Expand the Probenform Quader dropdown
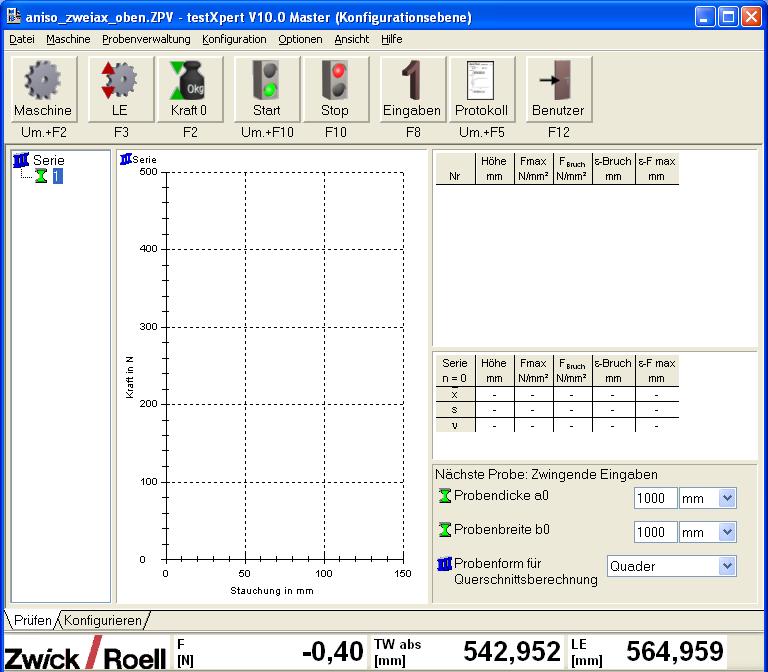The image size is (768, 672). [x=727, y=566]
